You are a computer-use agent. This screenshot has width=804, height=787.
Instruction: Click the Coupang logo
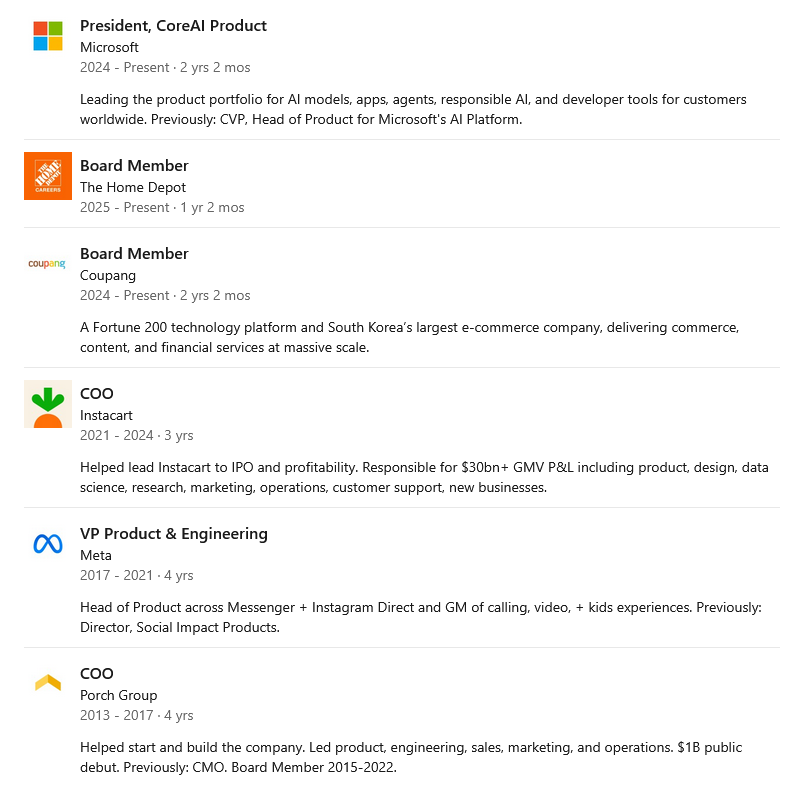click(47, 264)
